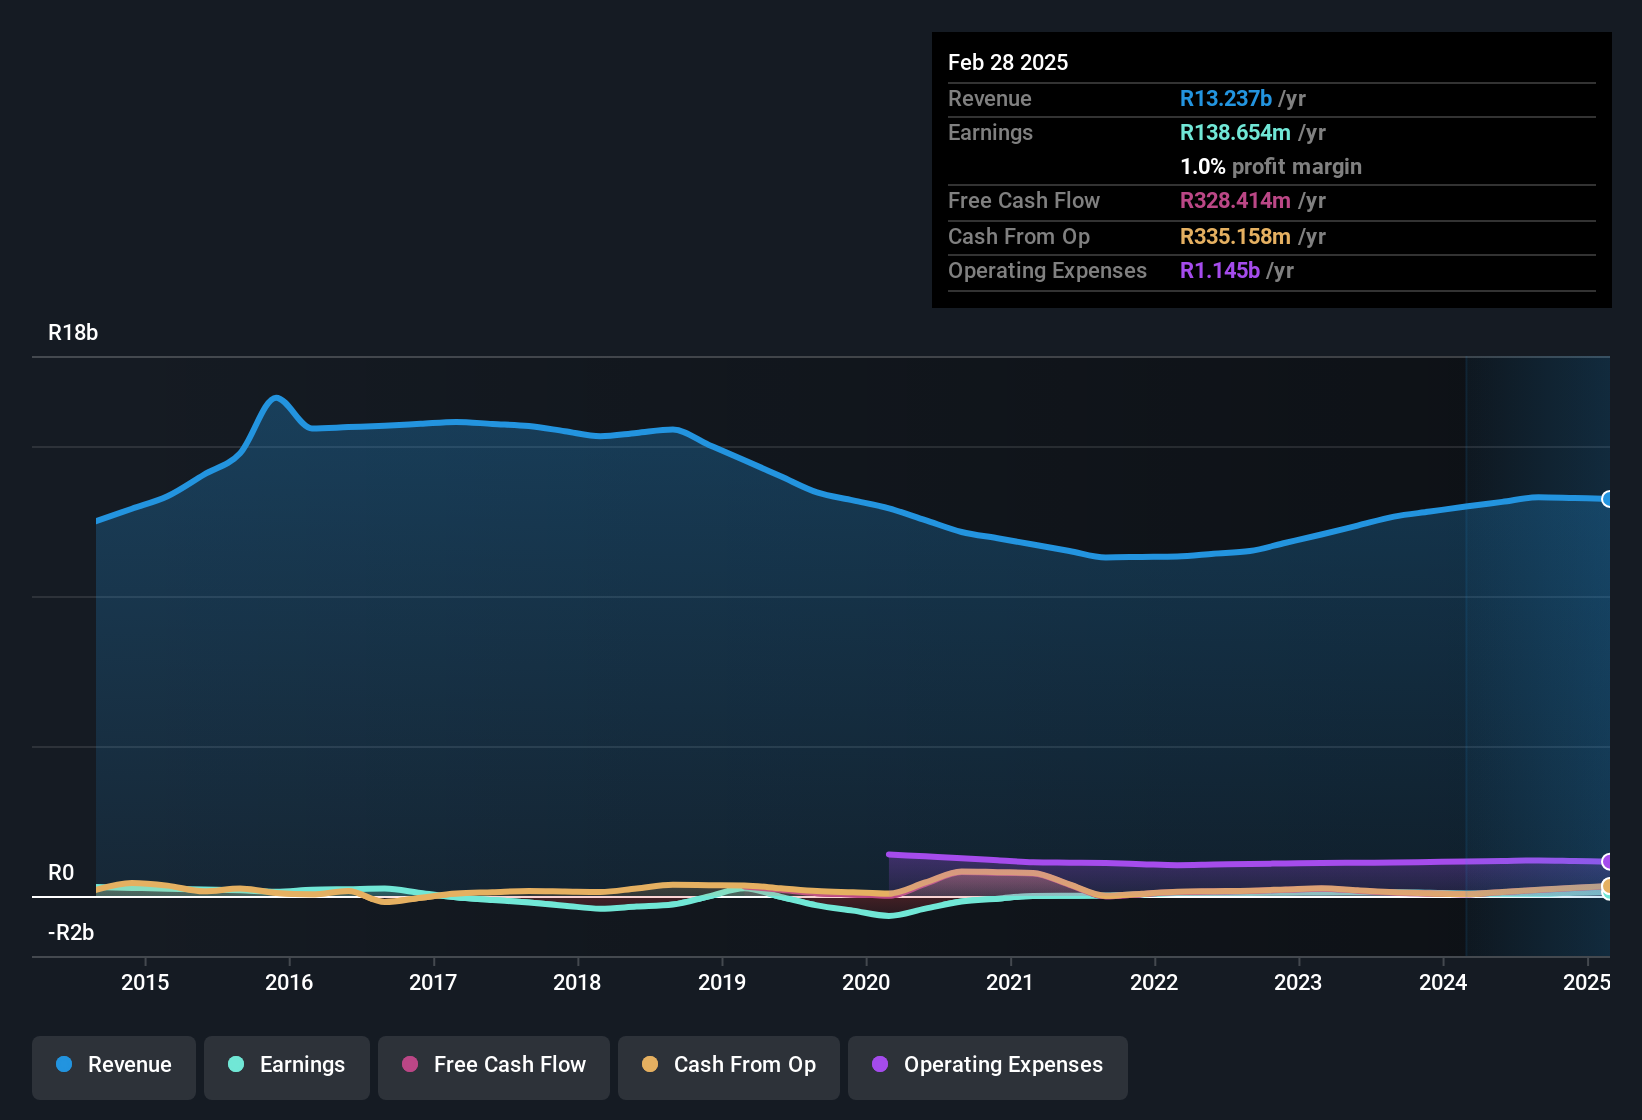Click the 2023 x-axis label

click(1298, 982)
